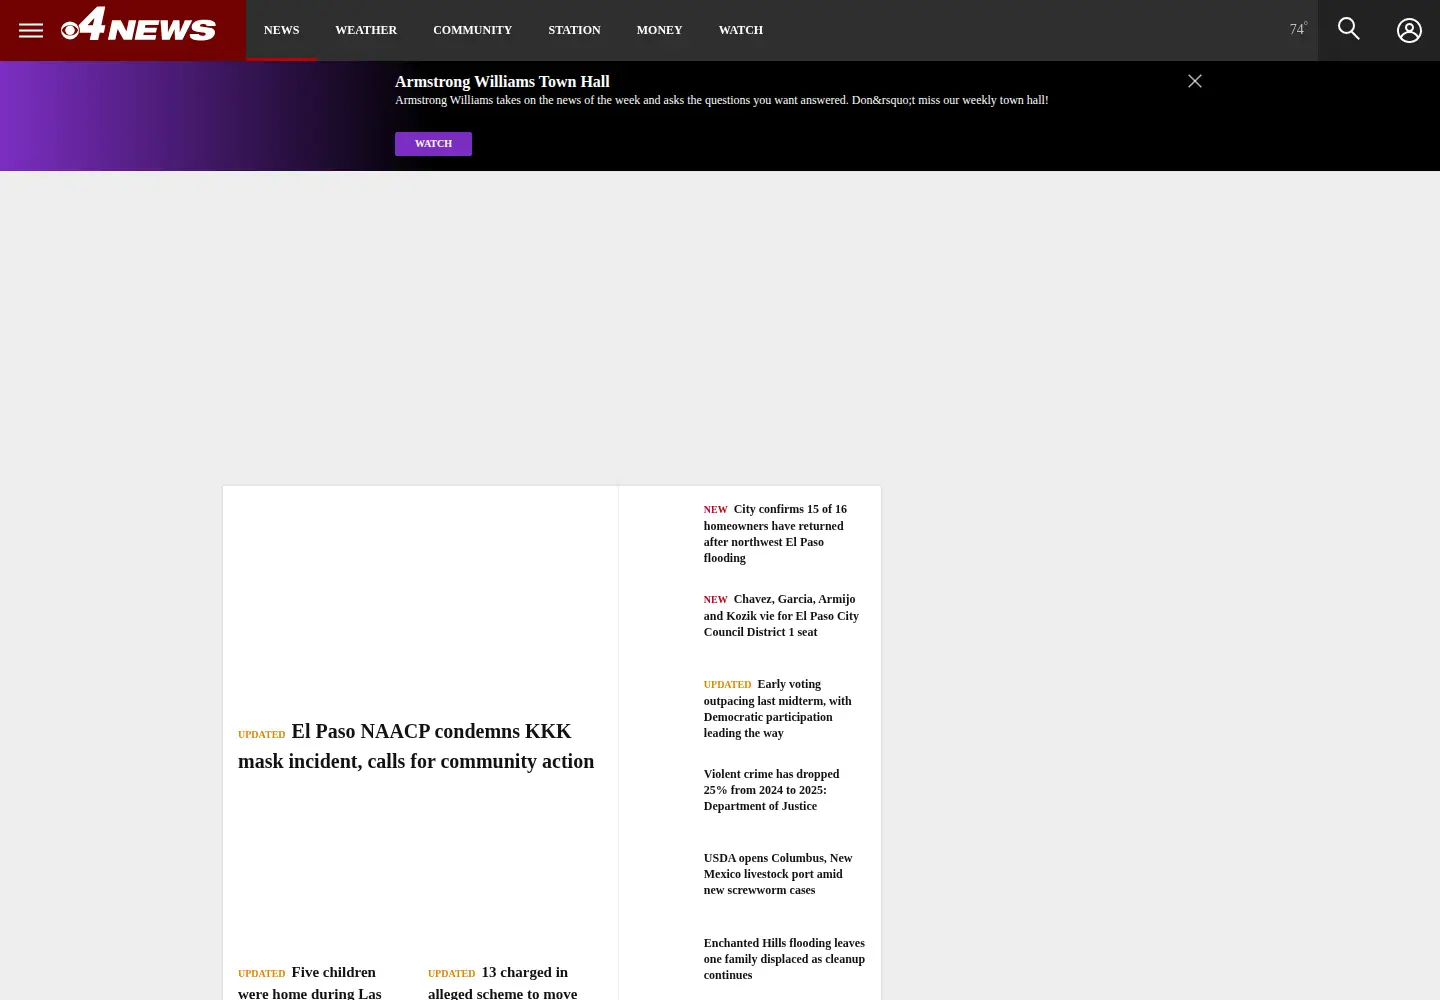Open the northwest El Paso flooding homeowners article
Screen dimensions: 1440x1000
[776, 534]
